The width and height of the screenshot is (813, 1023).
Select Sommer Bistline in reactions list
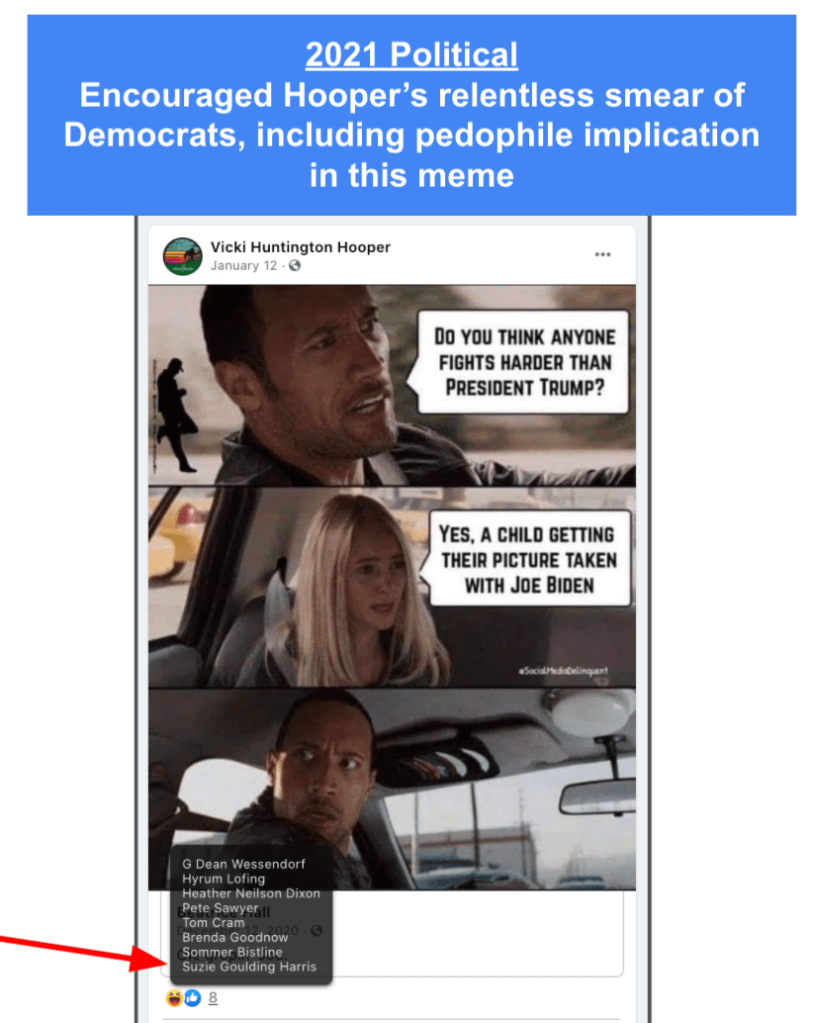click(232, 952)
